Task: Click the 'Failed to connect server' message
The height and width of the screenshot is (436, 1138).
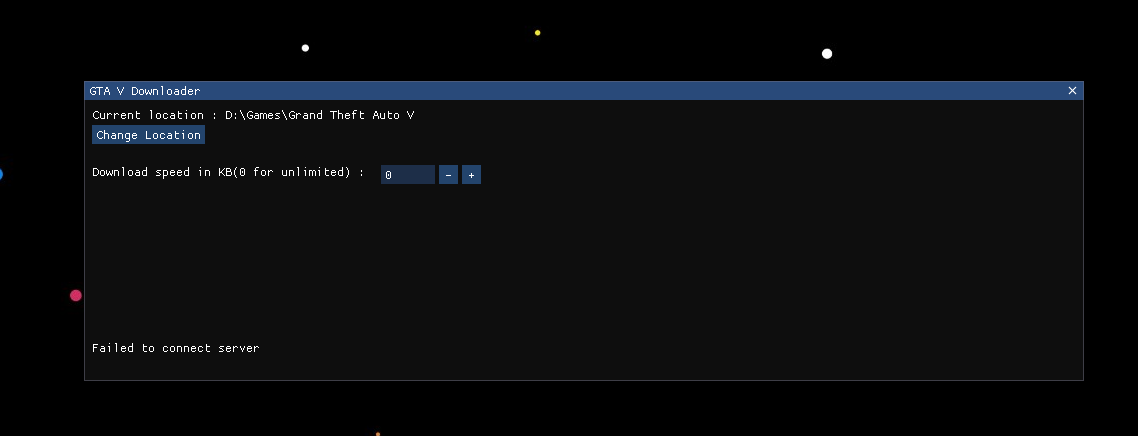Action: (x=175, y=348)
